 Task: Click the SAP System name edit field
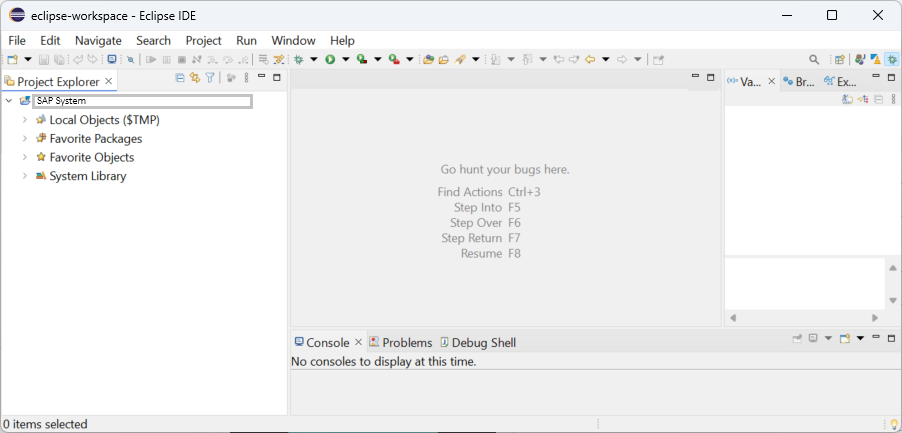point(141,101)
